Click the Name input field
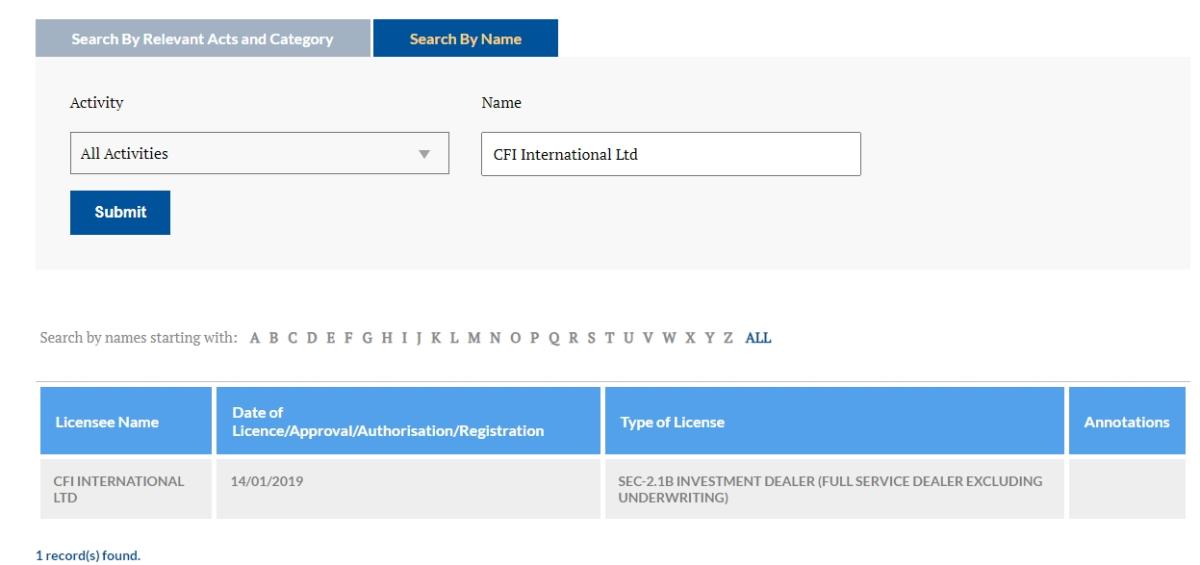This screenshot has height=565, width=1200. (x=670, y=155)
